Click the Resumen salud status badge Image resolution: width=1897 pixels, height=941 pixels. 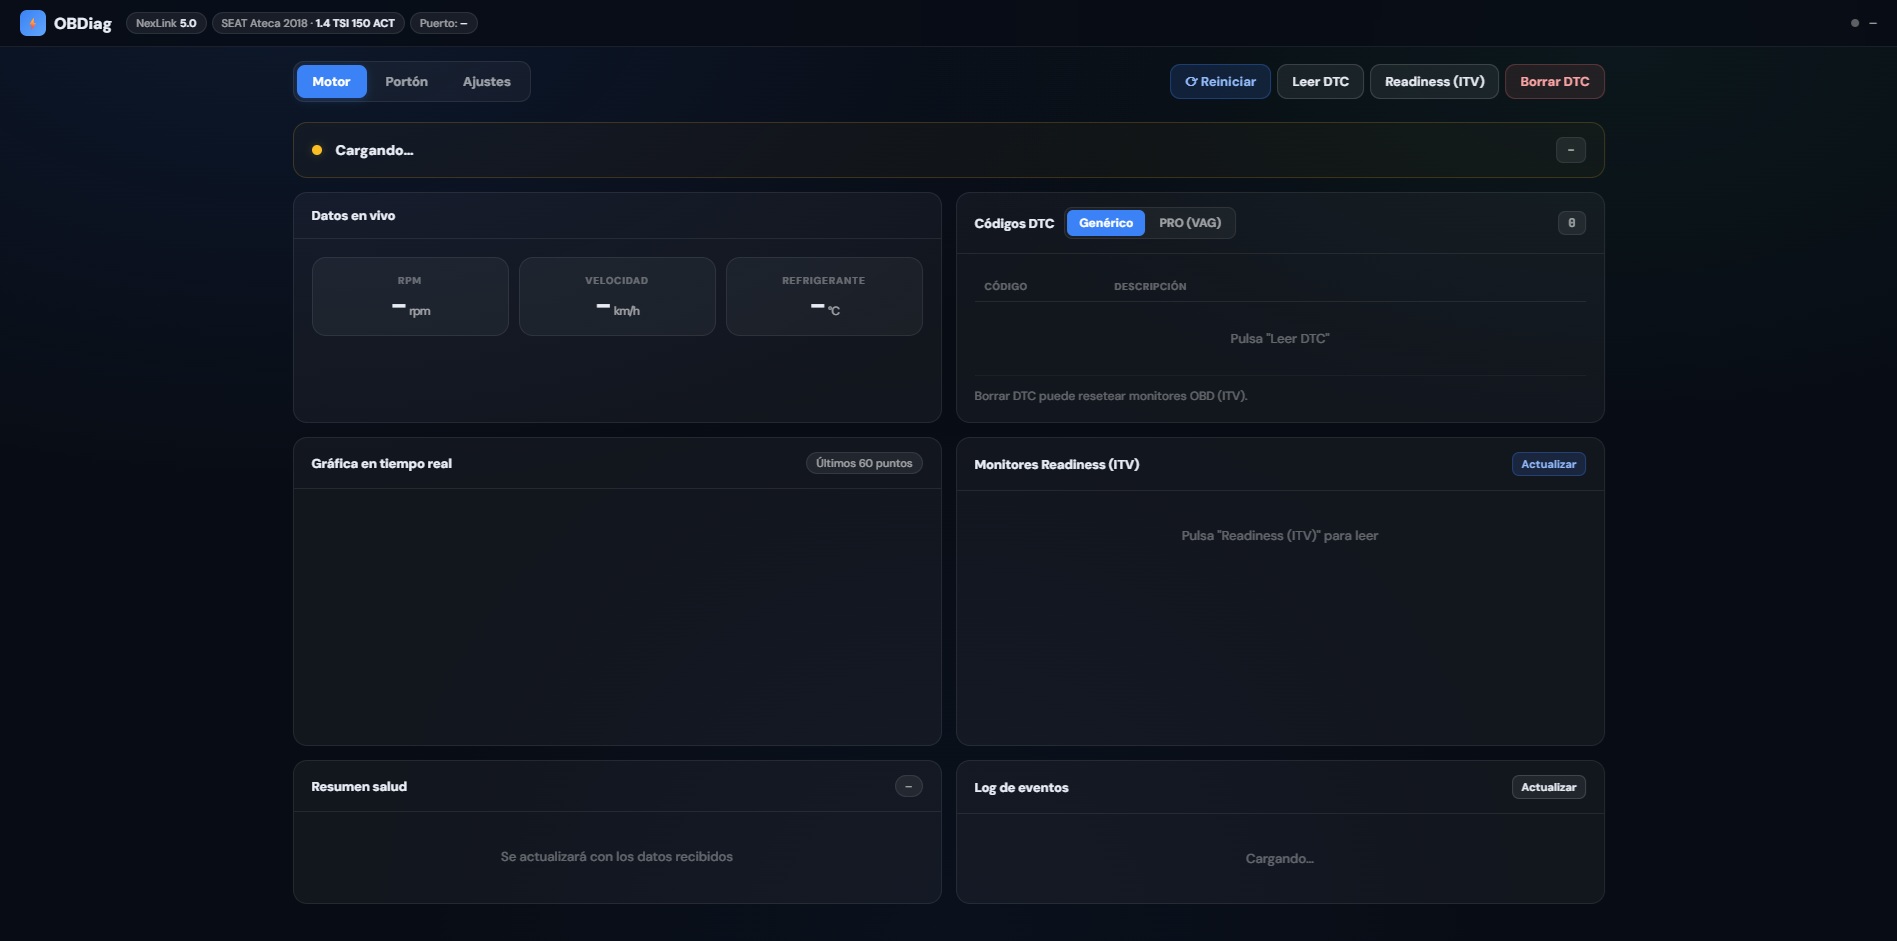tap(908, 787)
